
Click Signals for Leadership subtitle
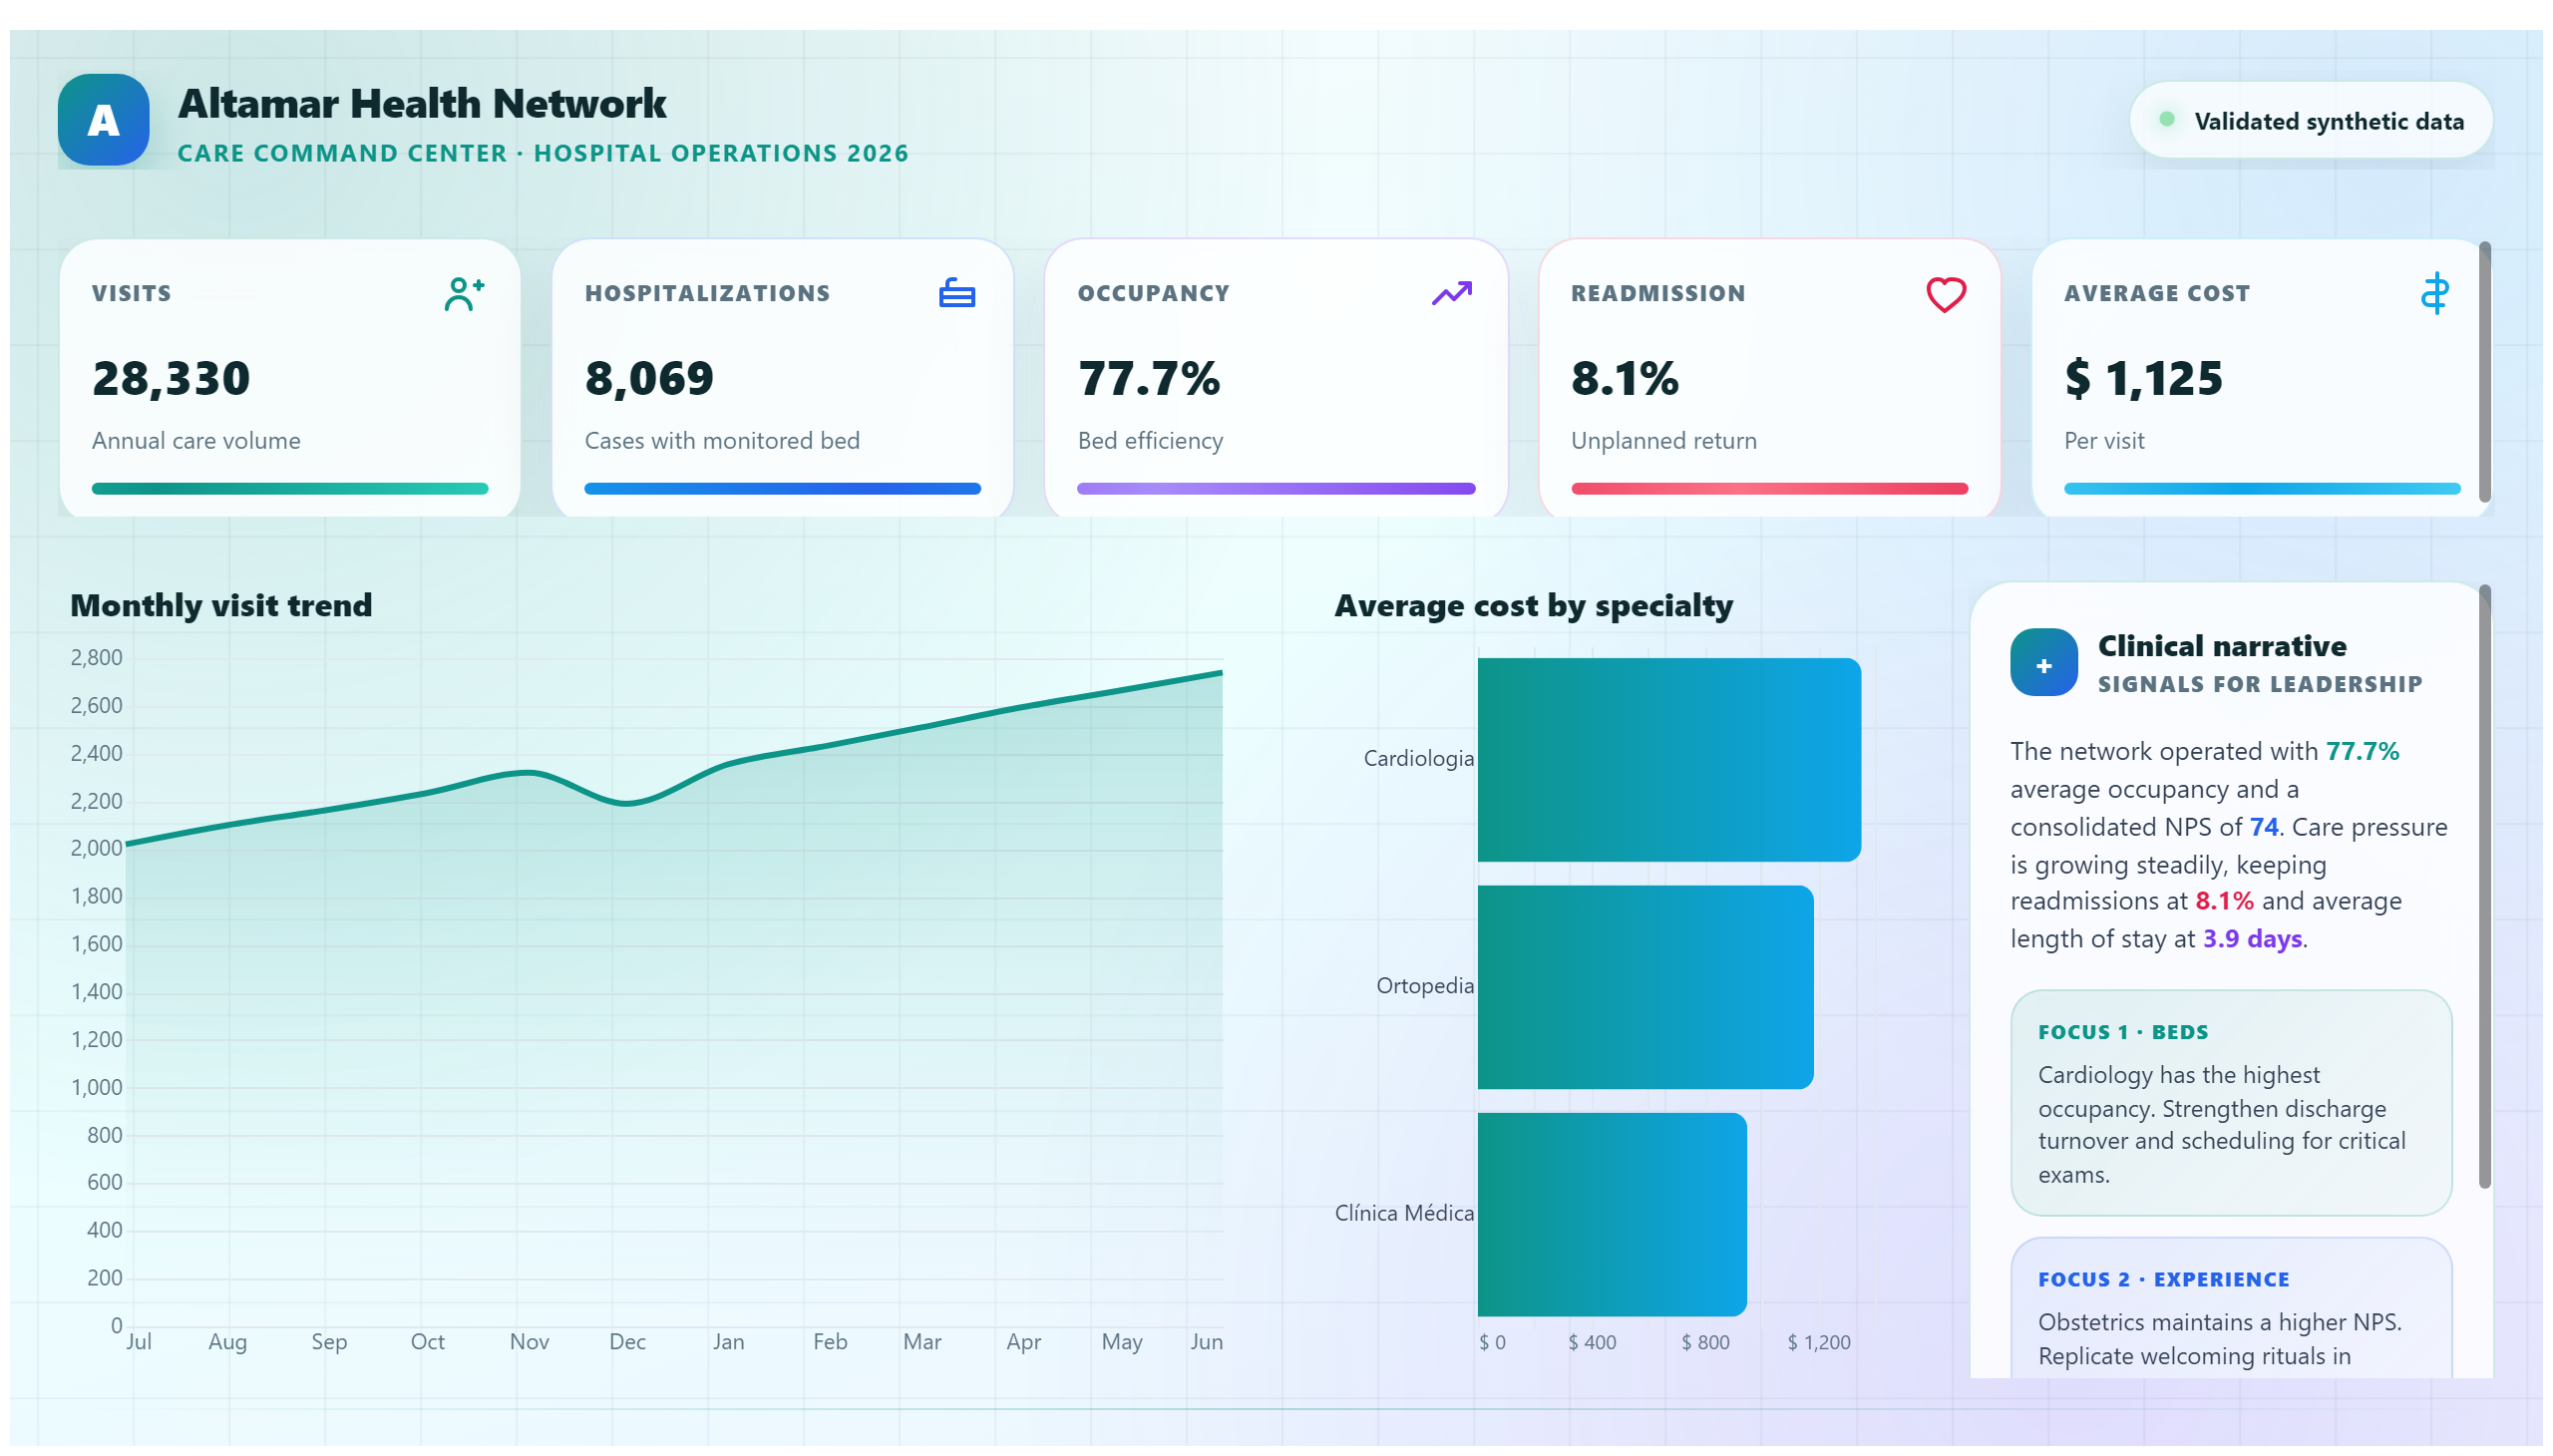click(2259, 684)
